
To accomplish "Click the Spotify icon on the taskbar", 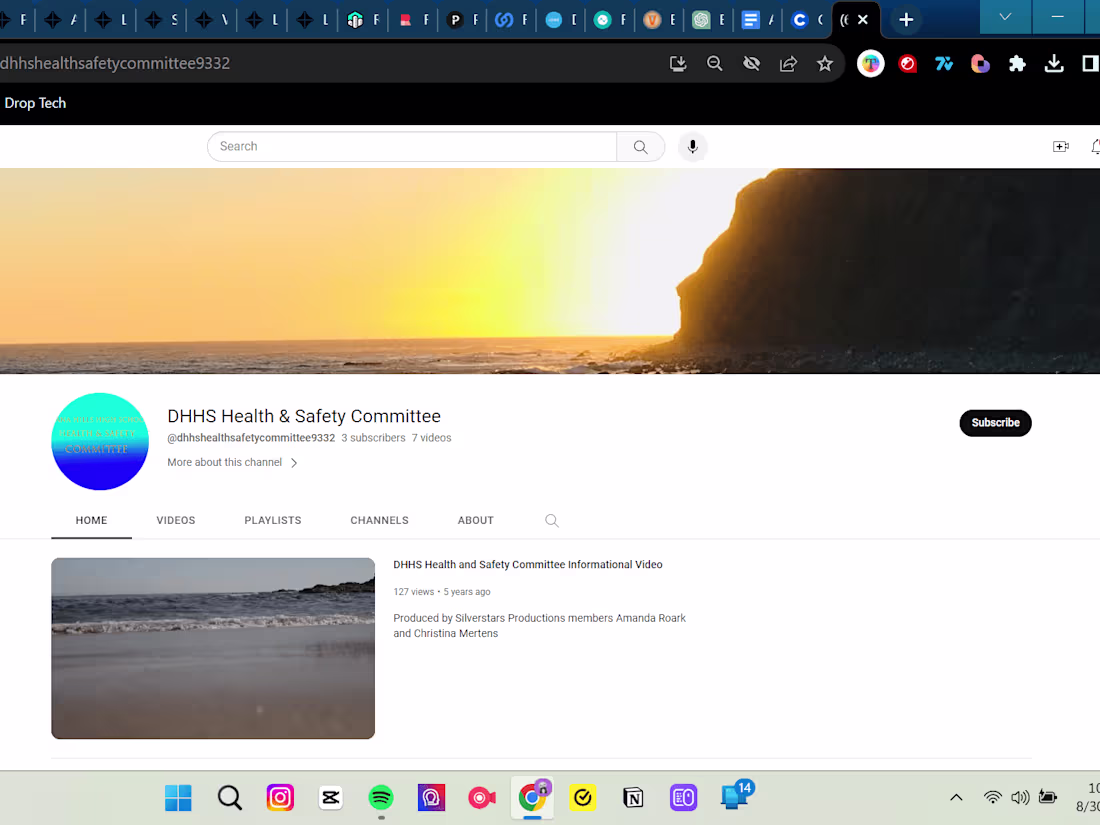I will (381, 797).
